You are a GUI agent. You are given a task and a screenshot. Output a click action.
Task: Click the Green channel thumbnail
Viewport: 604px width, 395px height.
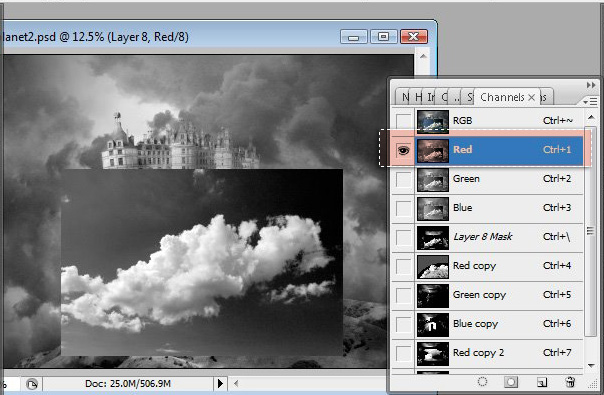coord(433,180)
